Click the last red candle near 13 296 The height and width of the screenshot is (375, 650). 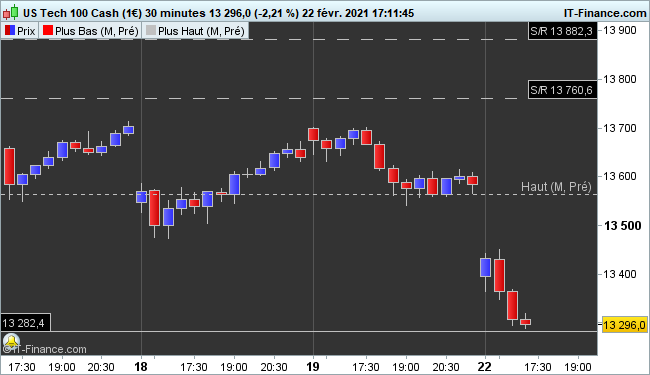click(526, 322)
